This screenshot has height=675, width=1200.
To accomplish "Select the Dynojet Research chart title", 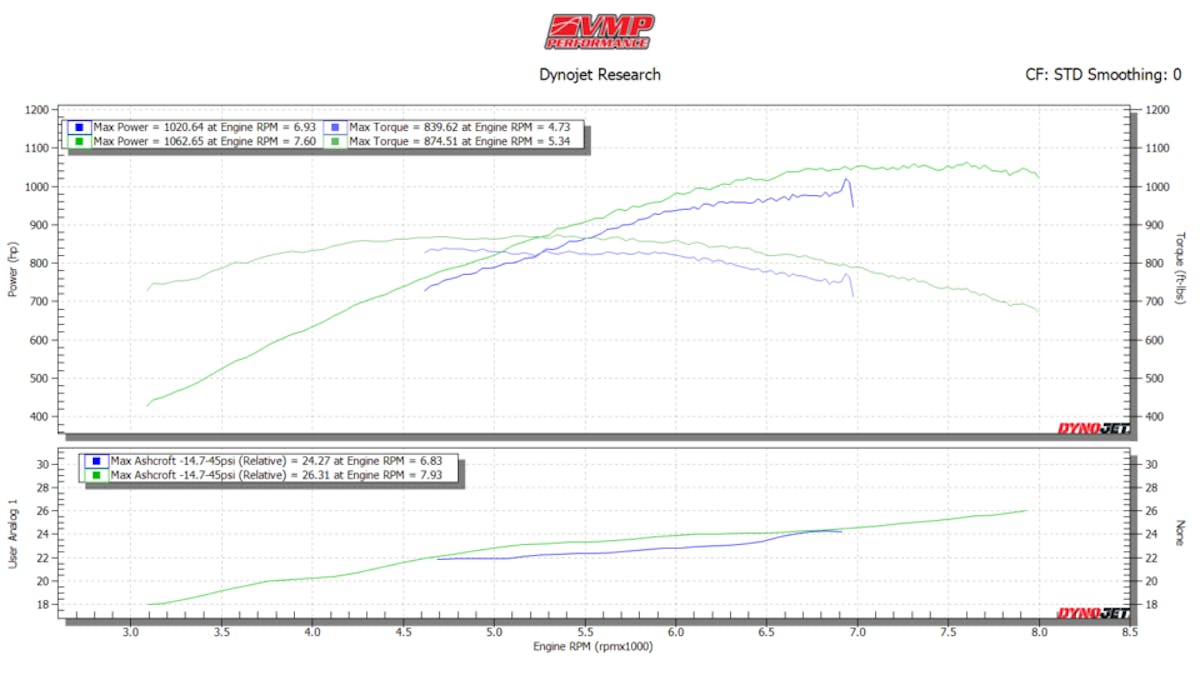I will coord(599,74).
